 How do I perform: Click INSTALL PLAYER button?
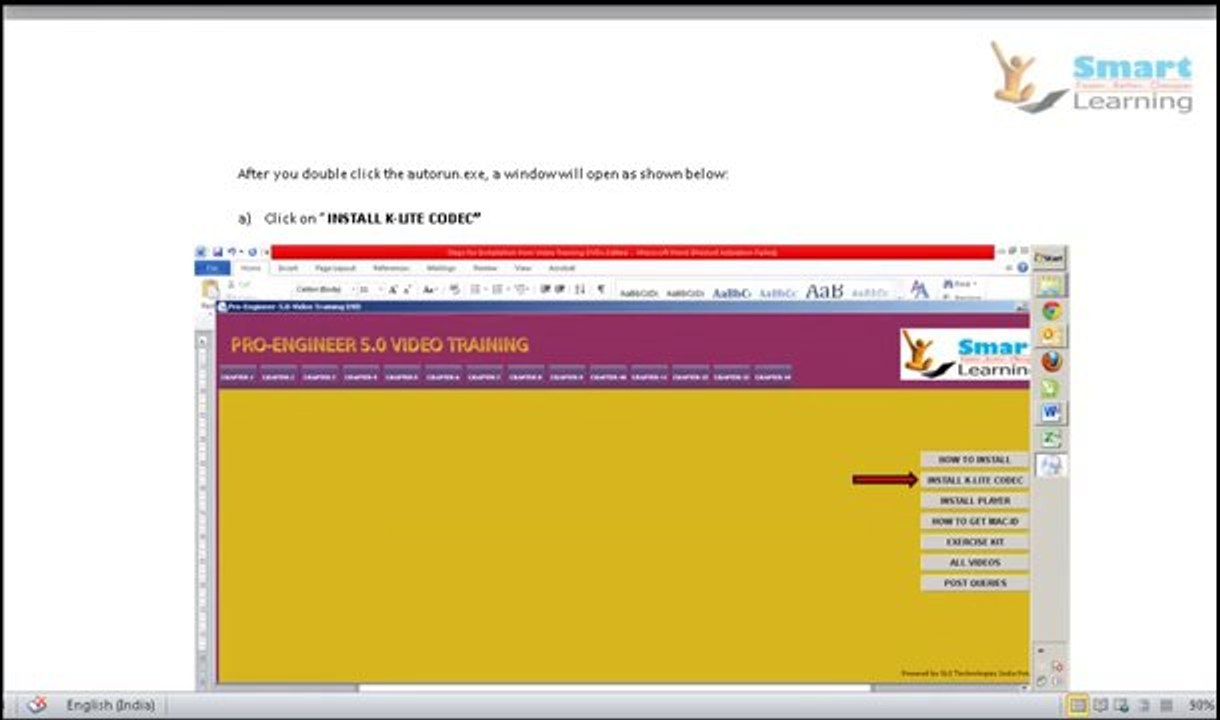click(974, 500)
